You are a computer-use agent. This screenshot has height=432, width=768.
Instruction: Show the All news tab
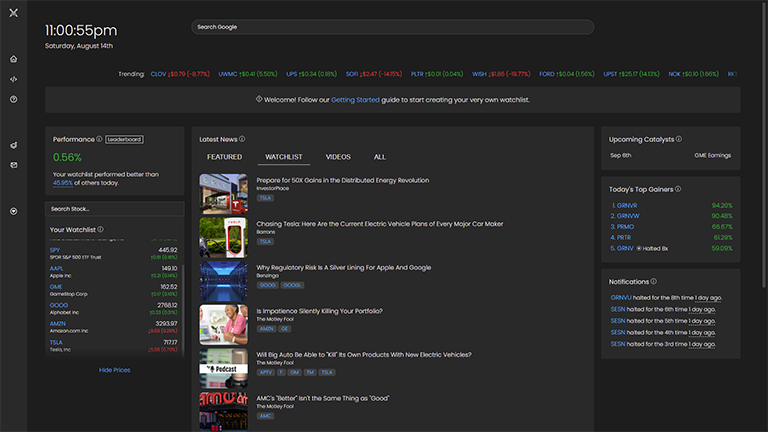coord(380,157)
